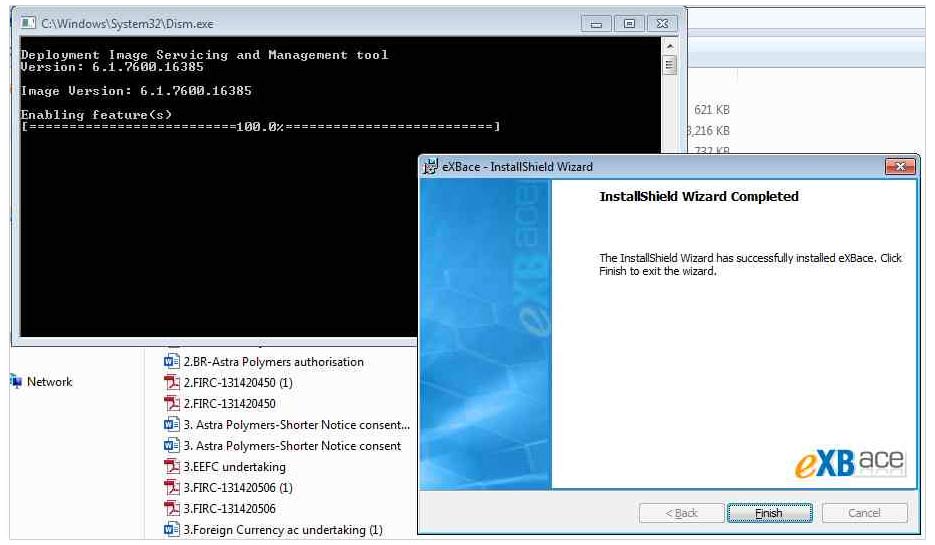
Task: Click PDF icon of 2.FIRC-131420450 (1)
Action: (172, 382)
